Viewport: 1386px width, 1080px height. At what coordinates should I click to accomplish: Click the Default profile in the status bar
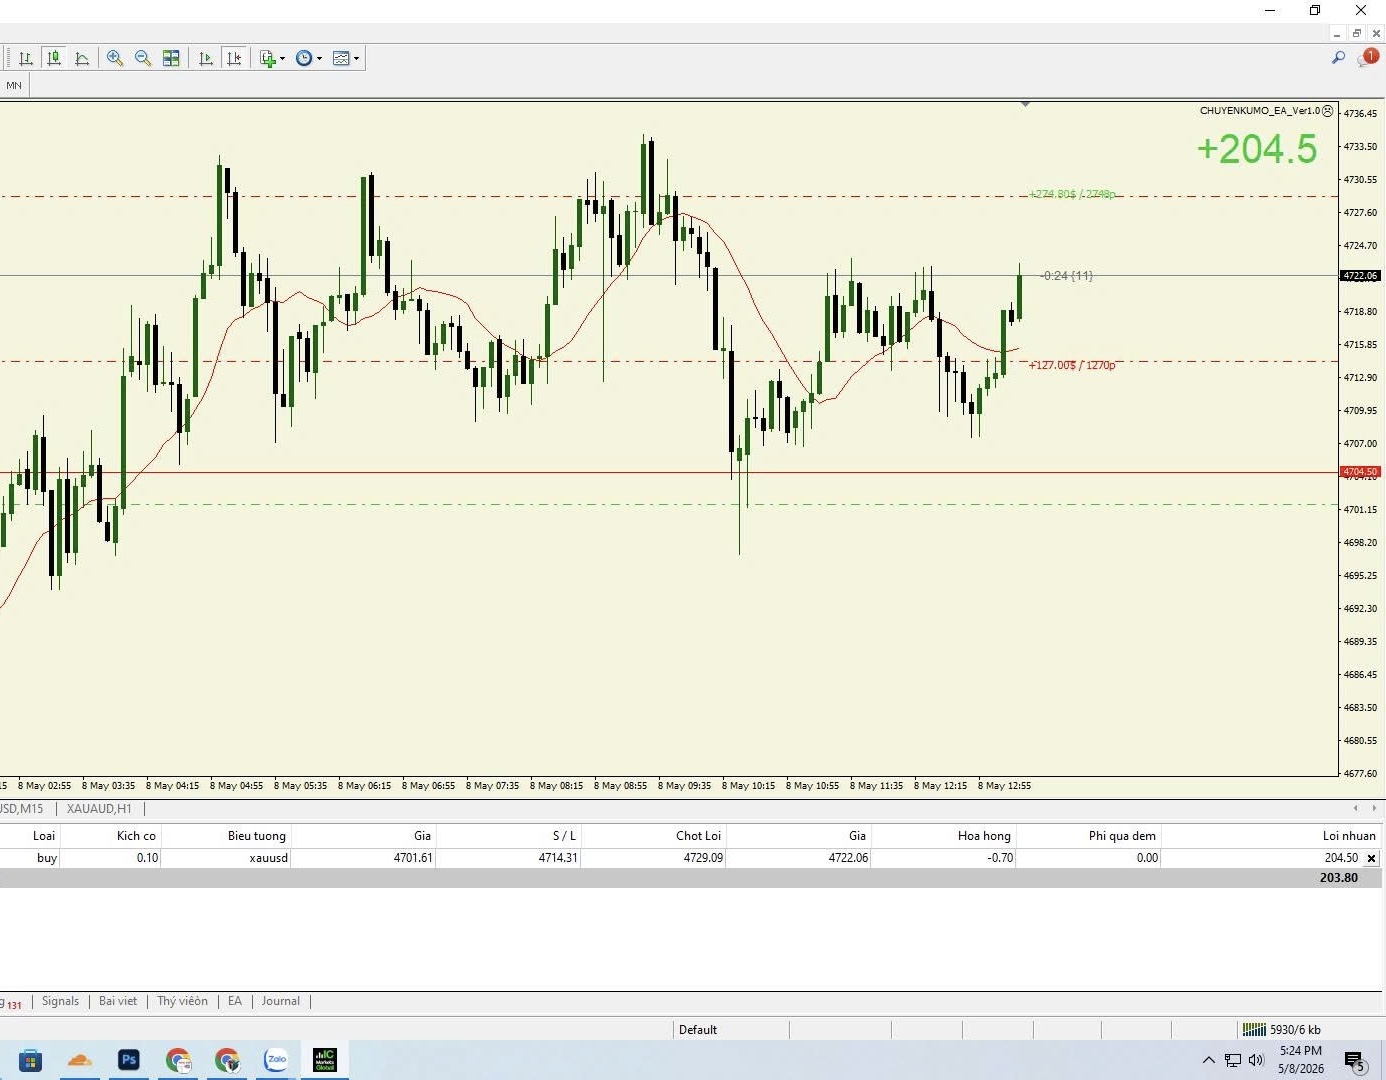pos(698,1030)
